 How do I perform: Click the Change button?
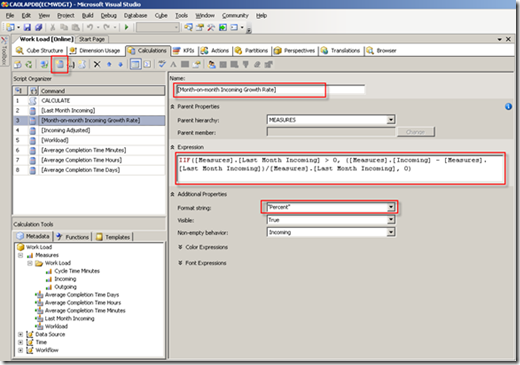pos(415,132)
